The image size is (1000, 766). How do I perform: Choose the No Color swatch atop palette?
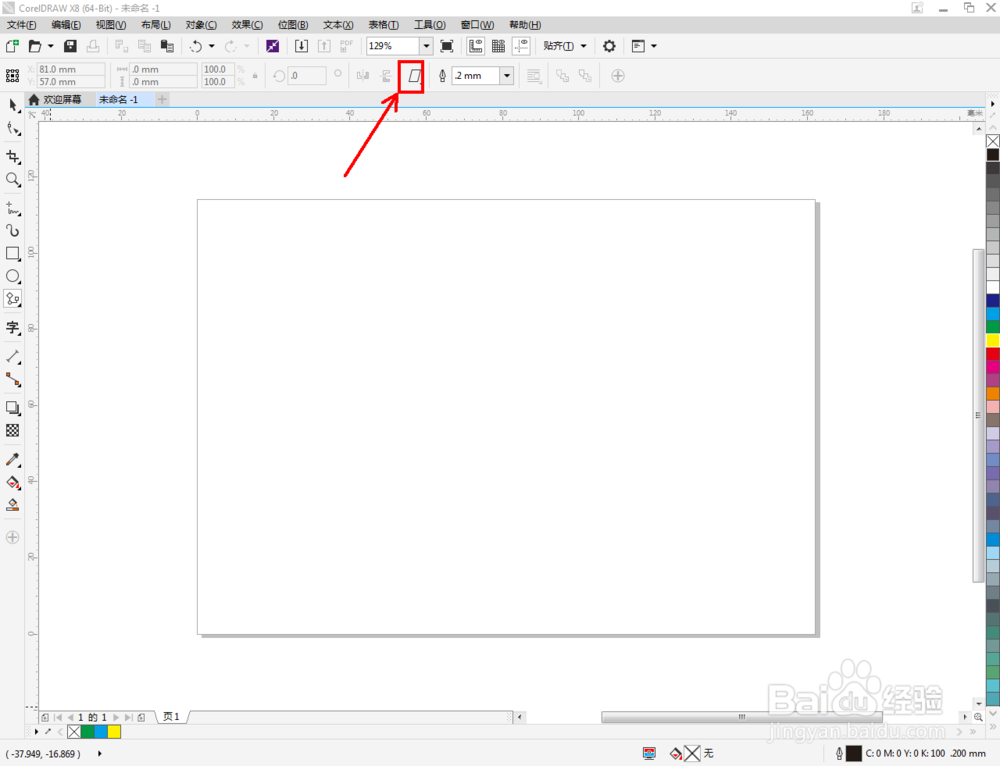tap(993, 141)
